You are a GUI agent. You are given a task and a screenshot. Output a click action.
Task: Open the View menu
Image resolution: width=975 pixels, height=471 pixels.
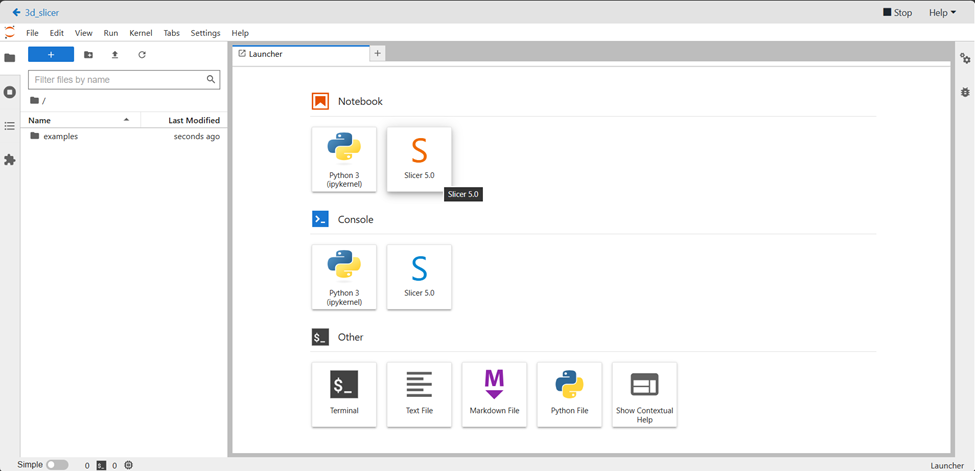[83, 33]
